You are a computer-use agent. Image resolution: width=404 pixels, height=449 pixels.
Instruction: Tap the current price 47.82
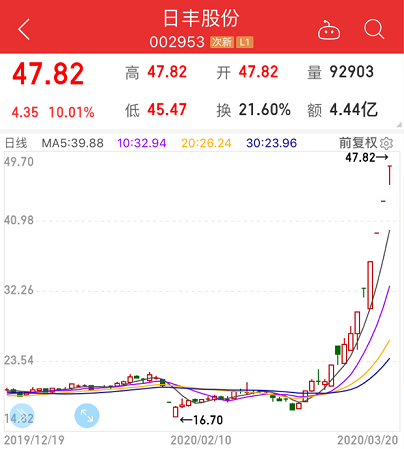(48, 74)
